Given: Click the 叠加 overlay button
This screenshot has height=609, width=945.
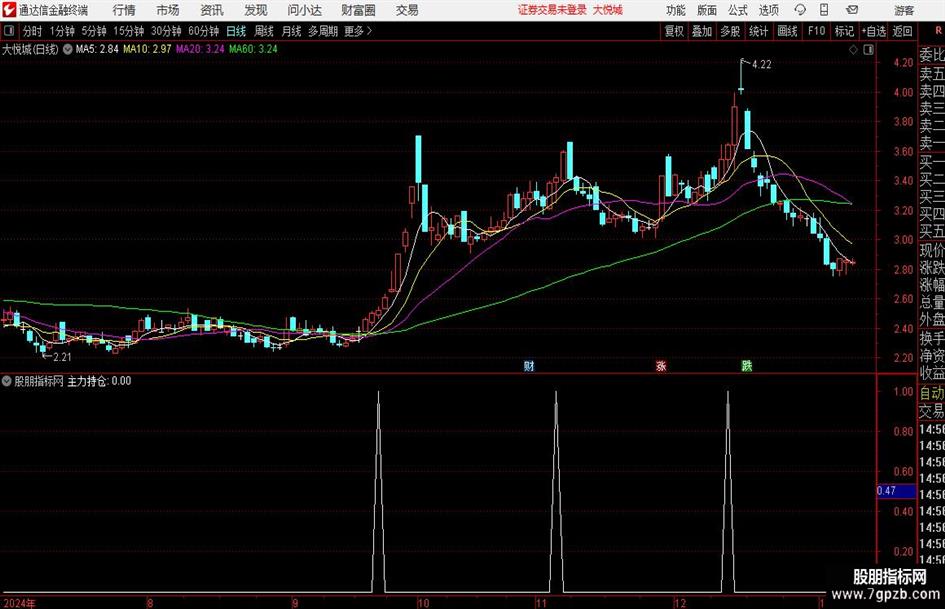Looking at the screenshot, I should [702, 31].
